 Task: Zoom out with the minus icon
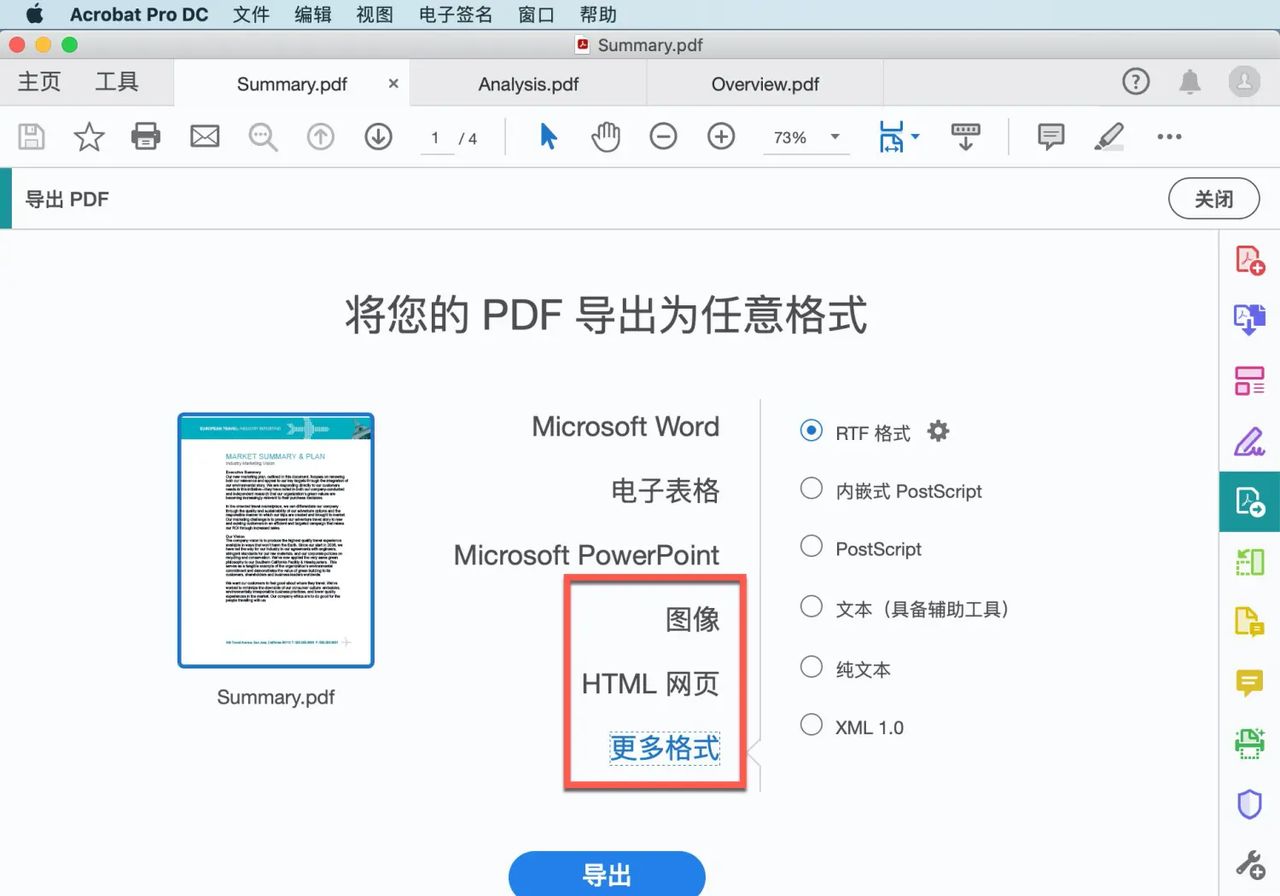coord(663,137)
